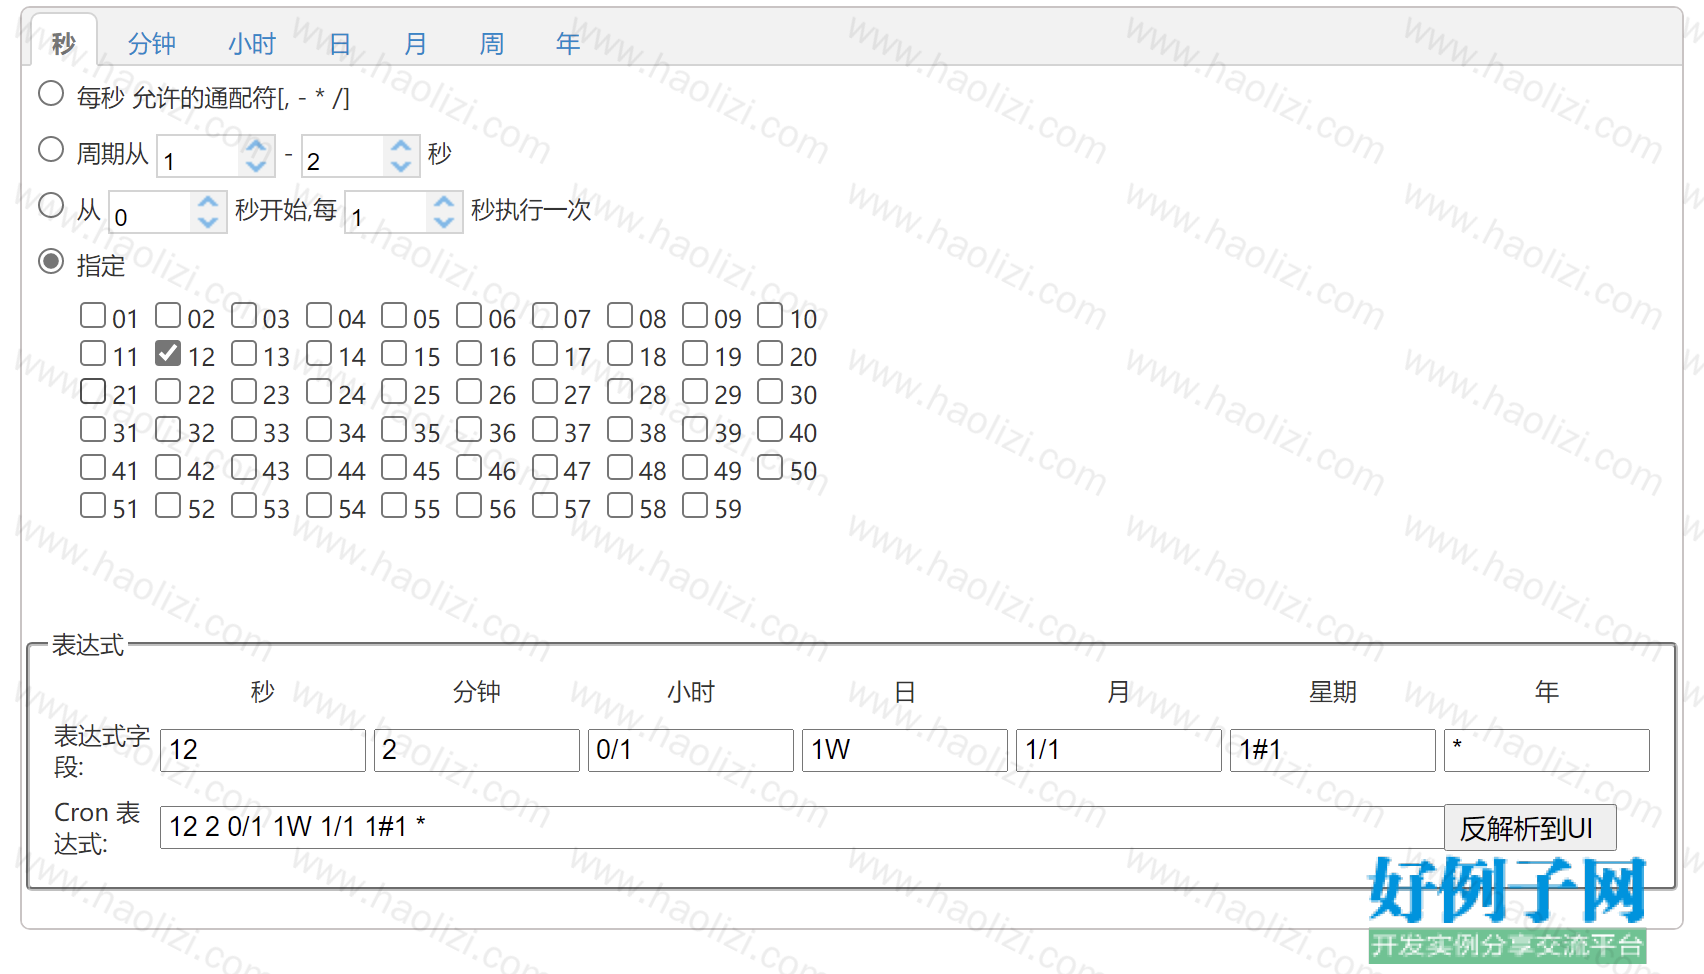Select the 日 tab
1704x974 pixels.
340,44
